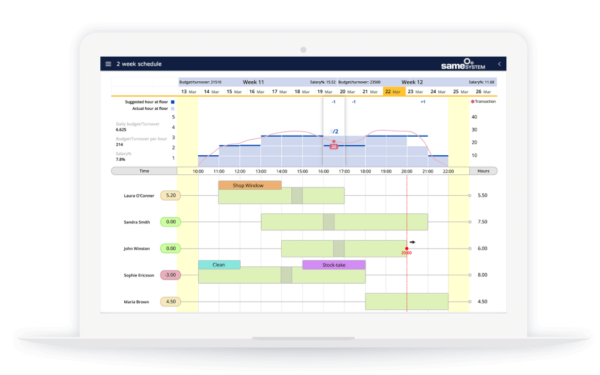600x375 pixels.
Task: Click the break block in John Winston's shift
Action: coord(339,248)
